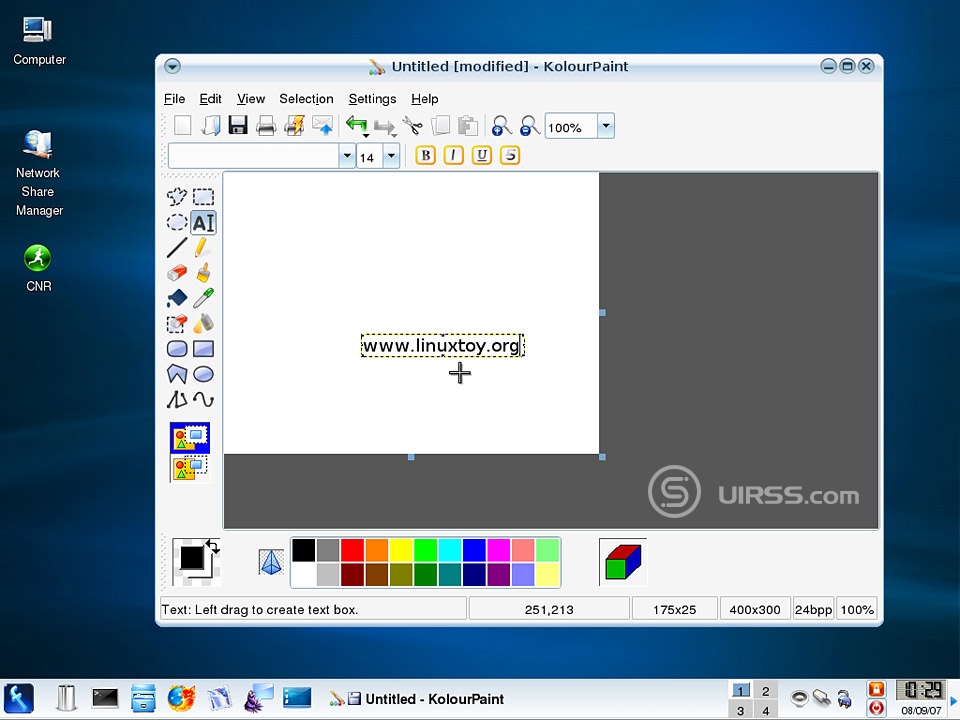Toggle Underline text formatting
Viewport: 960px width, 720px height.
482,156
